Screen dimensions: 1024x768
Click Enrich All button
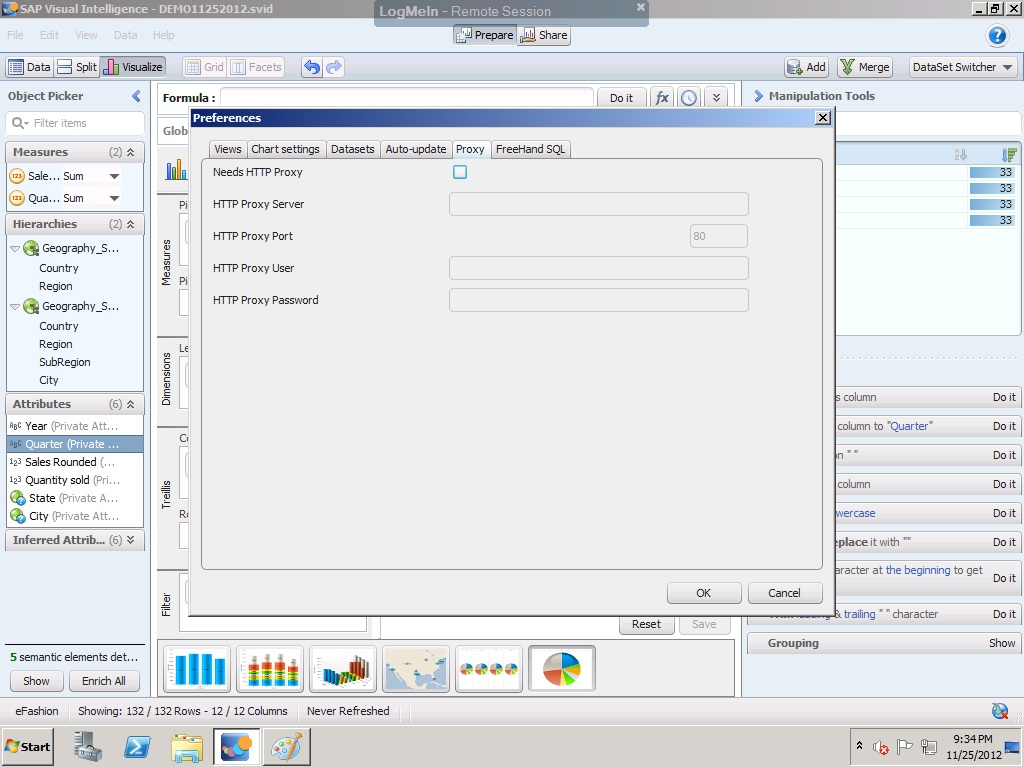pyautogui.click(x=104, y=681)
